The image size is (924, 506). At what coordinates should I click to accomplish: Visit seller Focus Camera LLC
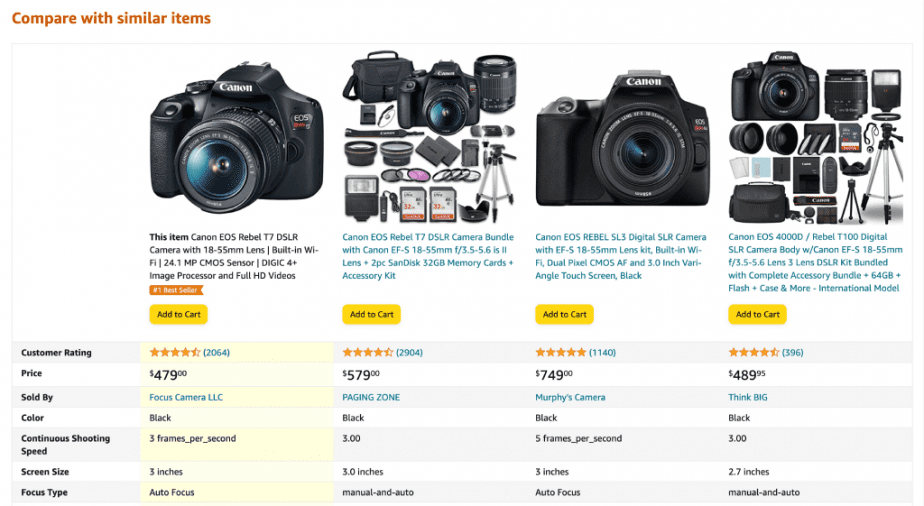tap(186, 397)
